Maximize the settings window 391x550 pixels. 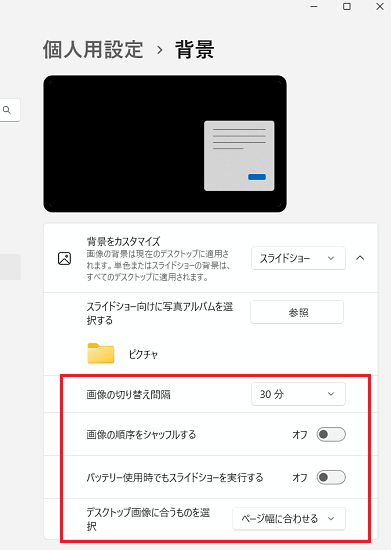(347, 6)
